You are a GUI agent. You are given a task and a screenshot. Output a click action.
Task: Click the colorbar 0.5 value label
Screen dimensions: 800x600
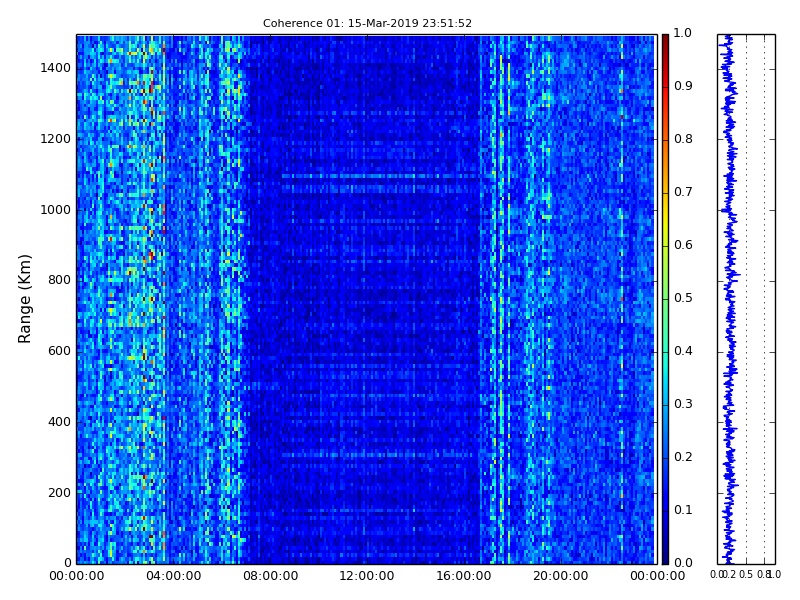coord(683,298)
